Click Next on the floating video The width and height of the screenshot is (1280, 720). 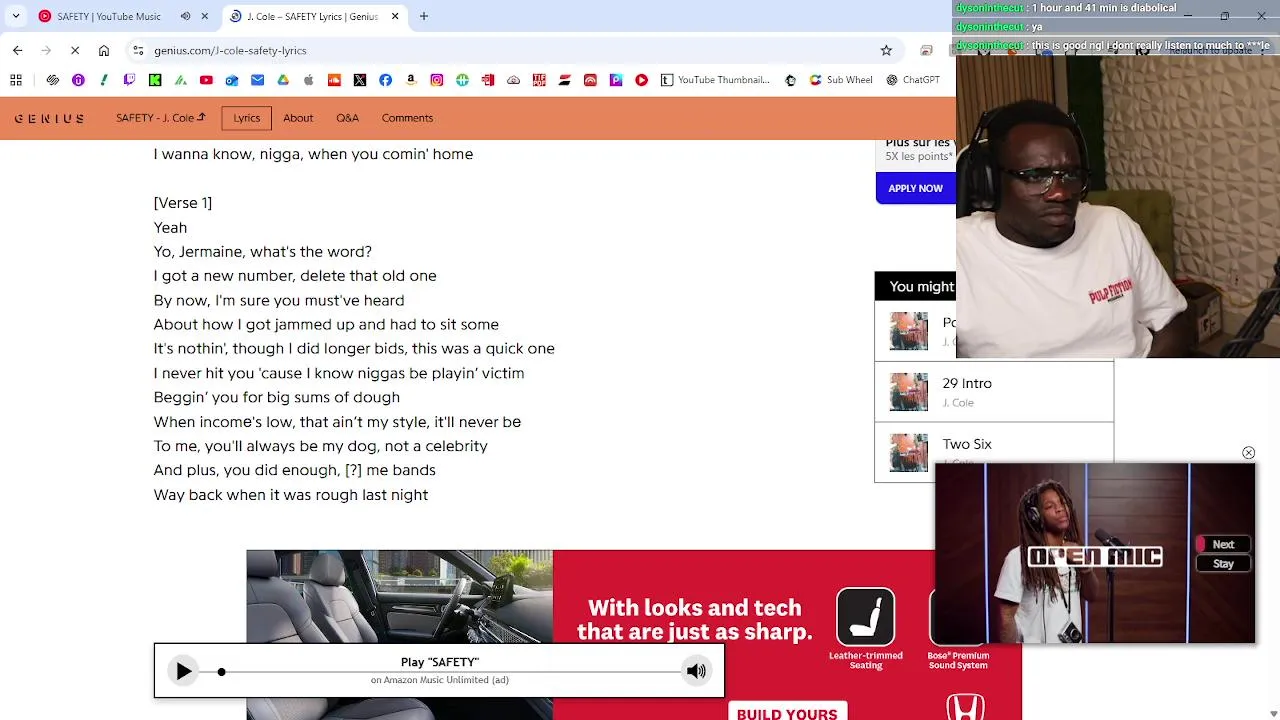click(1223, 545)
